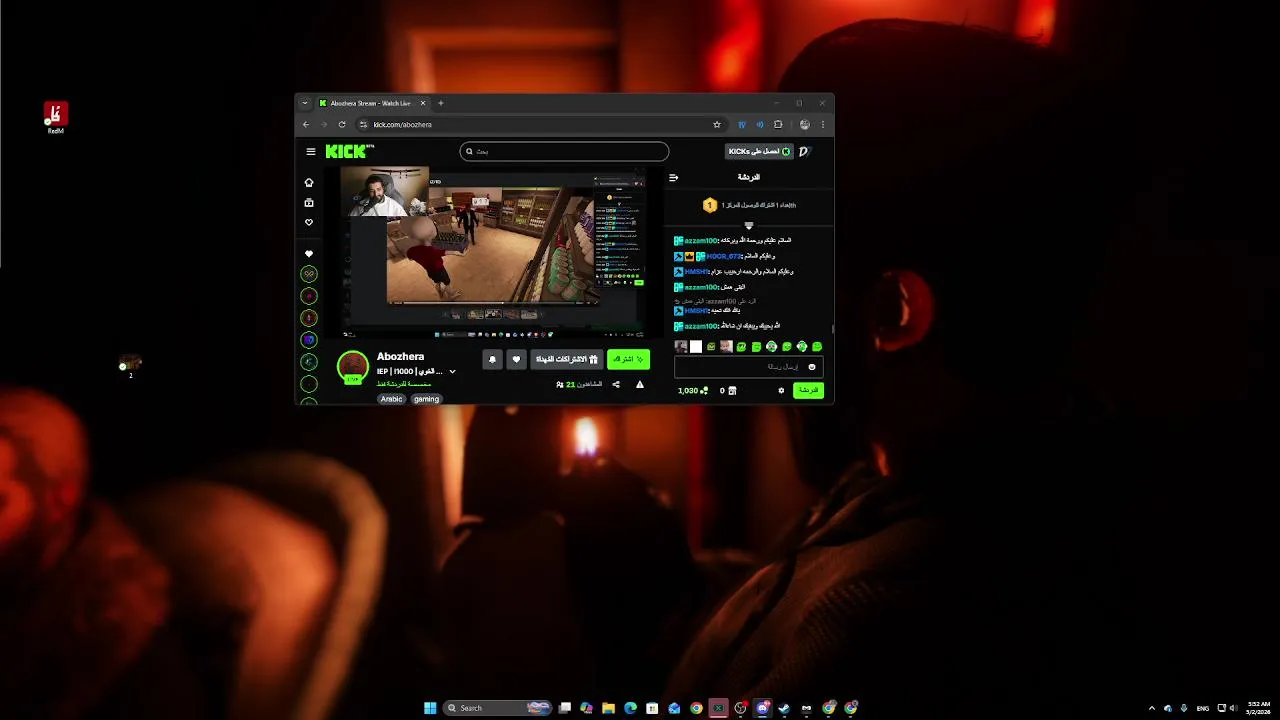Open the emoji picker in chat input
This screenshot has width=1280, height=720.
[812, 367]
